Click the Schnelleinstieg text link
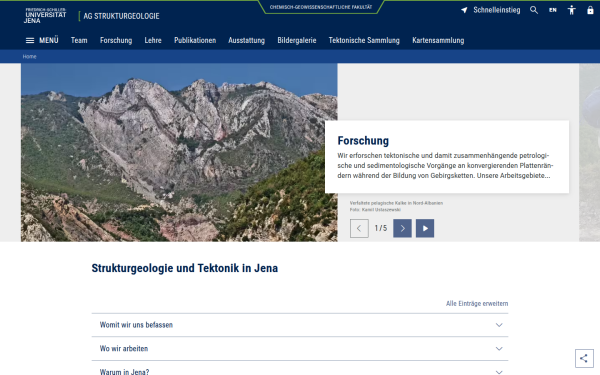The image size is (600, 375). pos(497,10)
